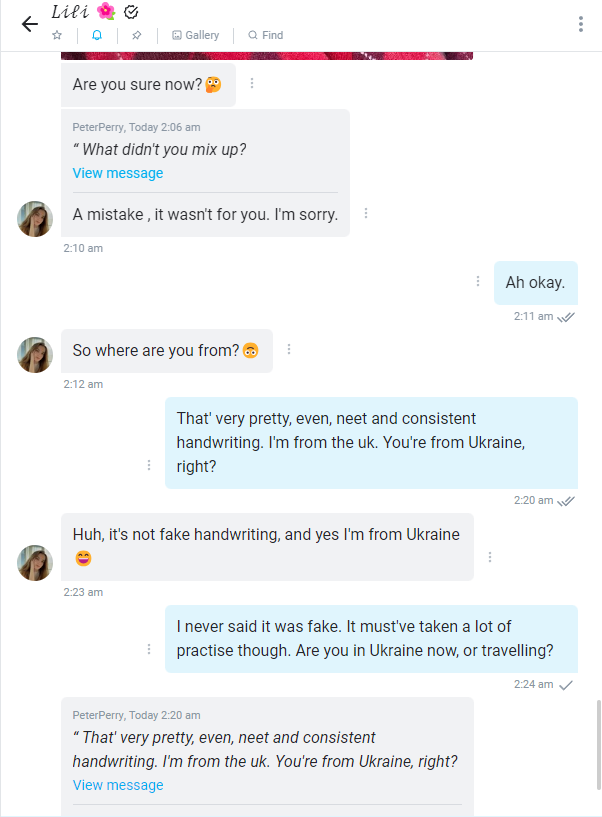This screenshot has height=817, width=602.
Task: Pin this conversation with pin icon
Action: click(137, 35)
